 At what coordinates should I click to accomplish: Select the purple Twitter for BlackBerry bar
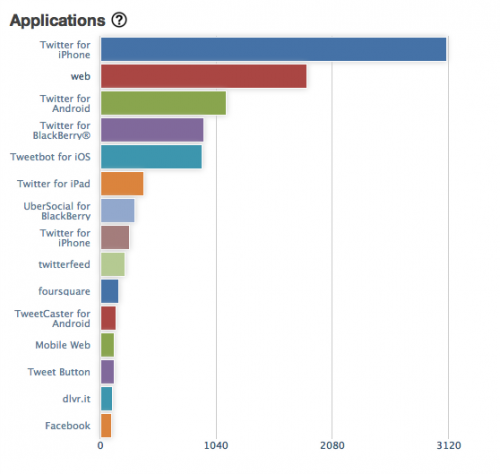tap(152, 130)
